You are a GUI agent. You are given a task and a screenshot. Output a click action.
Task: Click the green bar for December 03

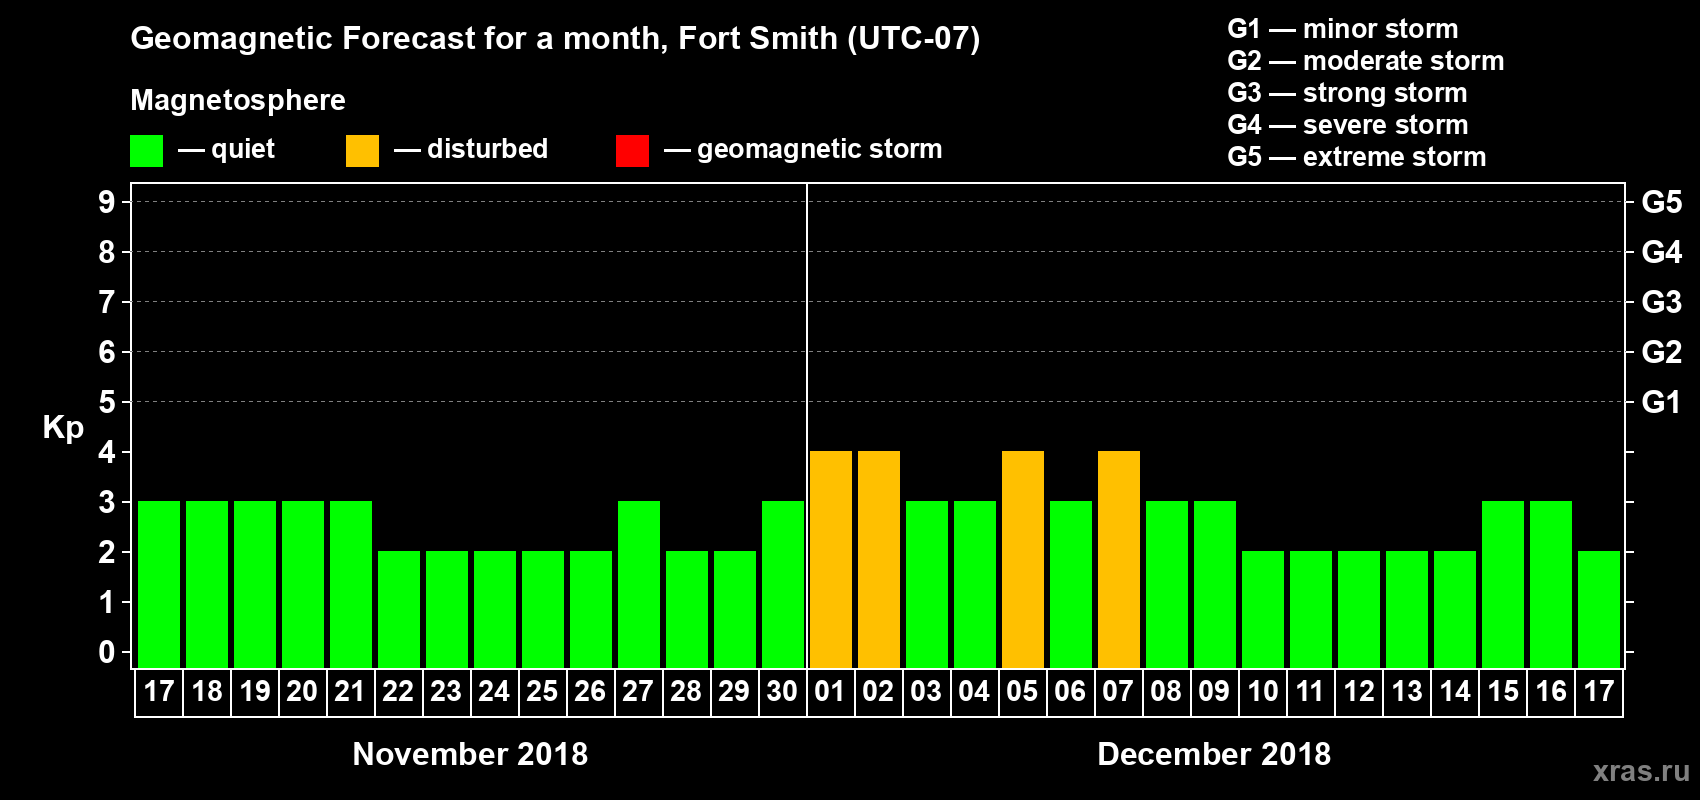point(927,585)
